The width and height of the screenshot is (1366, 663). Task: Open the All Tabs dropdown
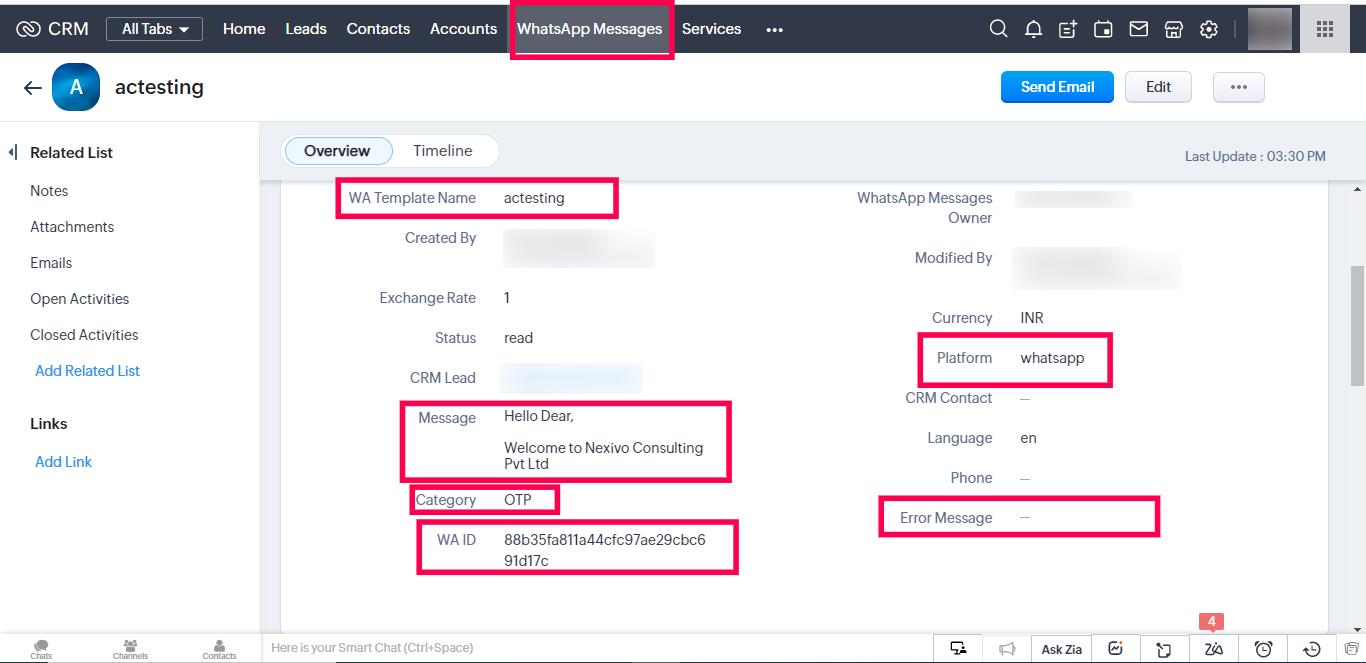pos(154,29)
